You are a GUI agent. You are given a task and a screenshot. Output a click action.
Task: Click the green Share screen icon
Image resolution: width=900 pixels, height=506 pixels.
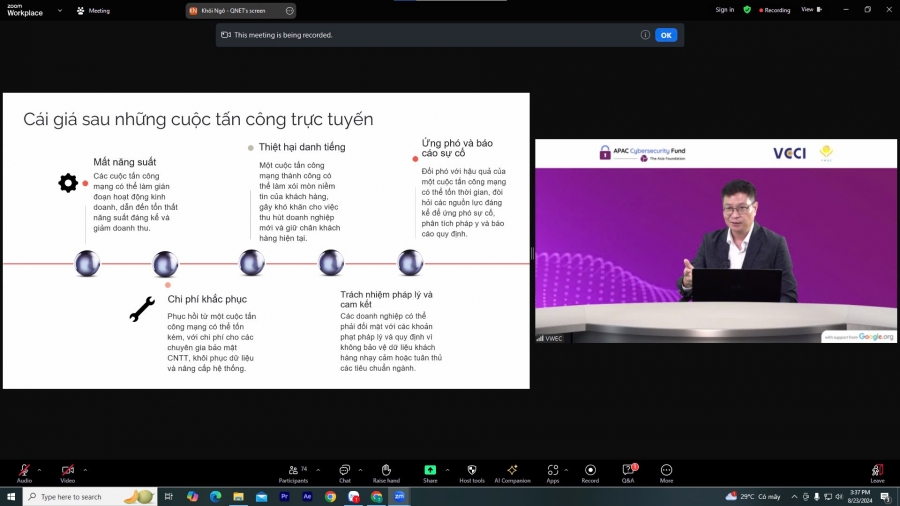[430, 470]
